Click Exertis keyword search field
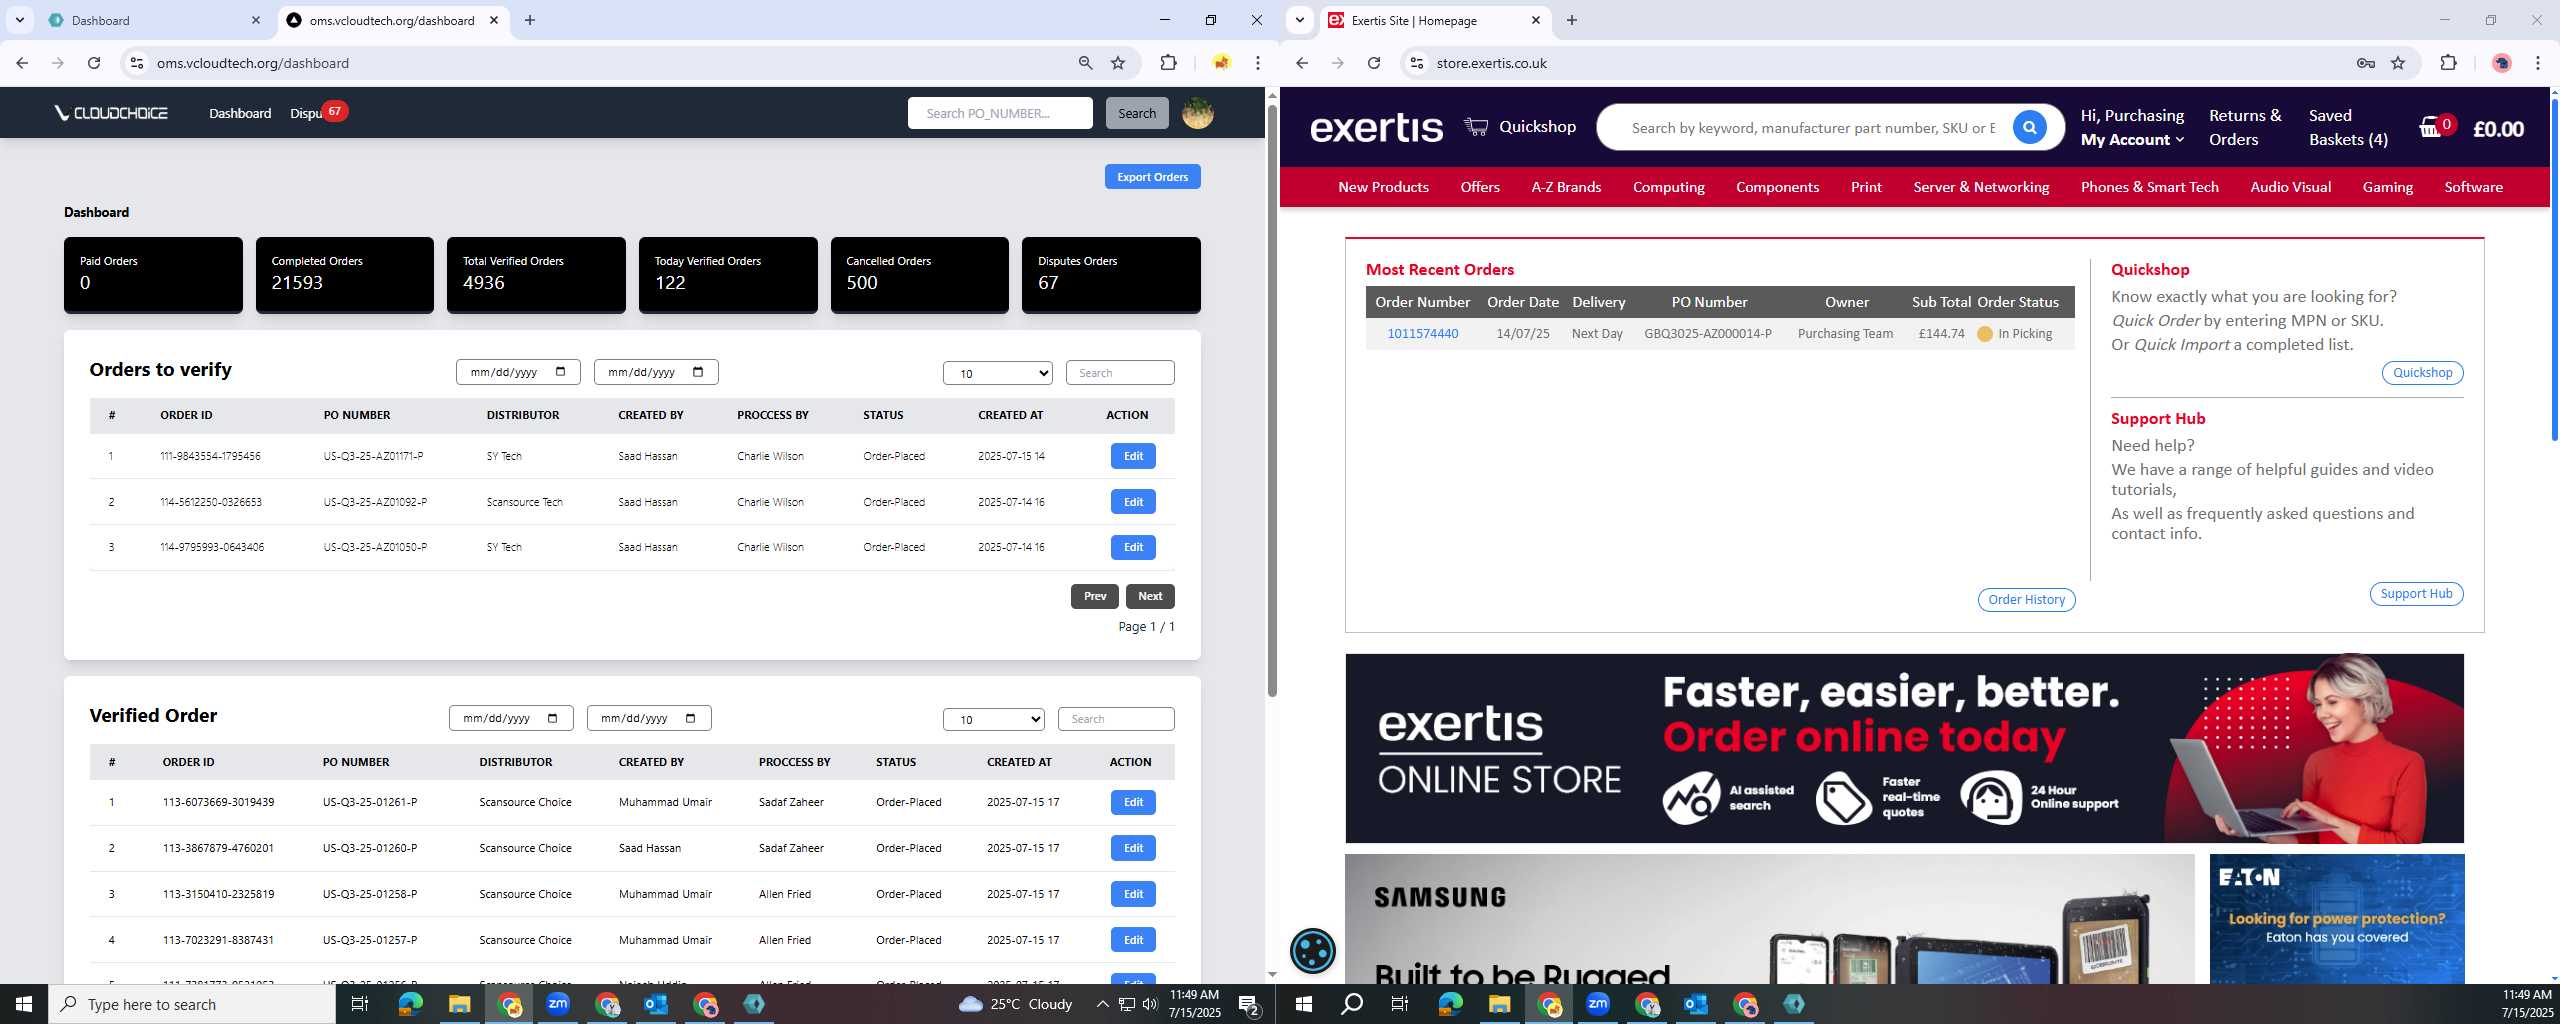The height and width of the screenshot is (1024, 2560). click(1813, 128)
